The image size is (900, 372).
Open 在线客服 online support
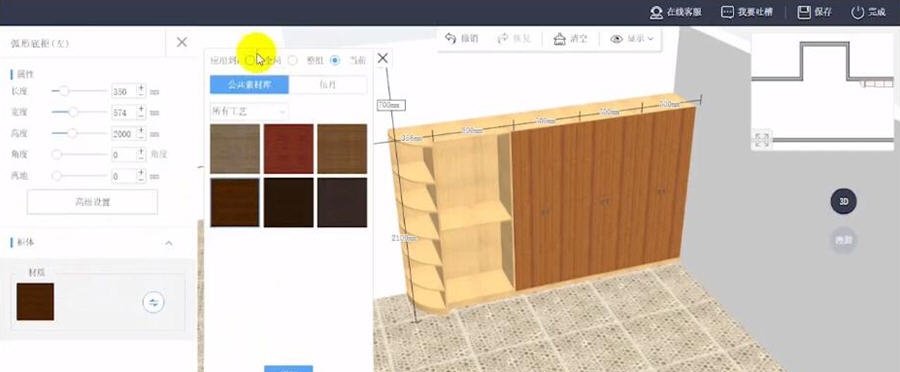point(676,12)
